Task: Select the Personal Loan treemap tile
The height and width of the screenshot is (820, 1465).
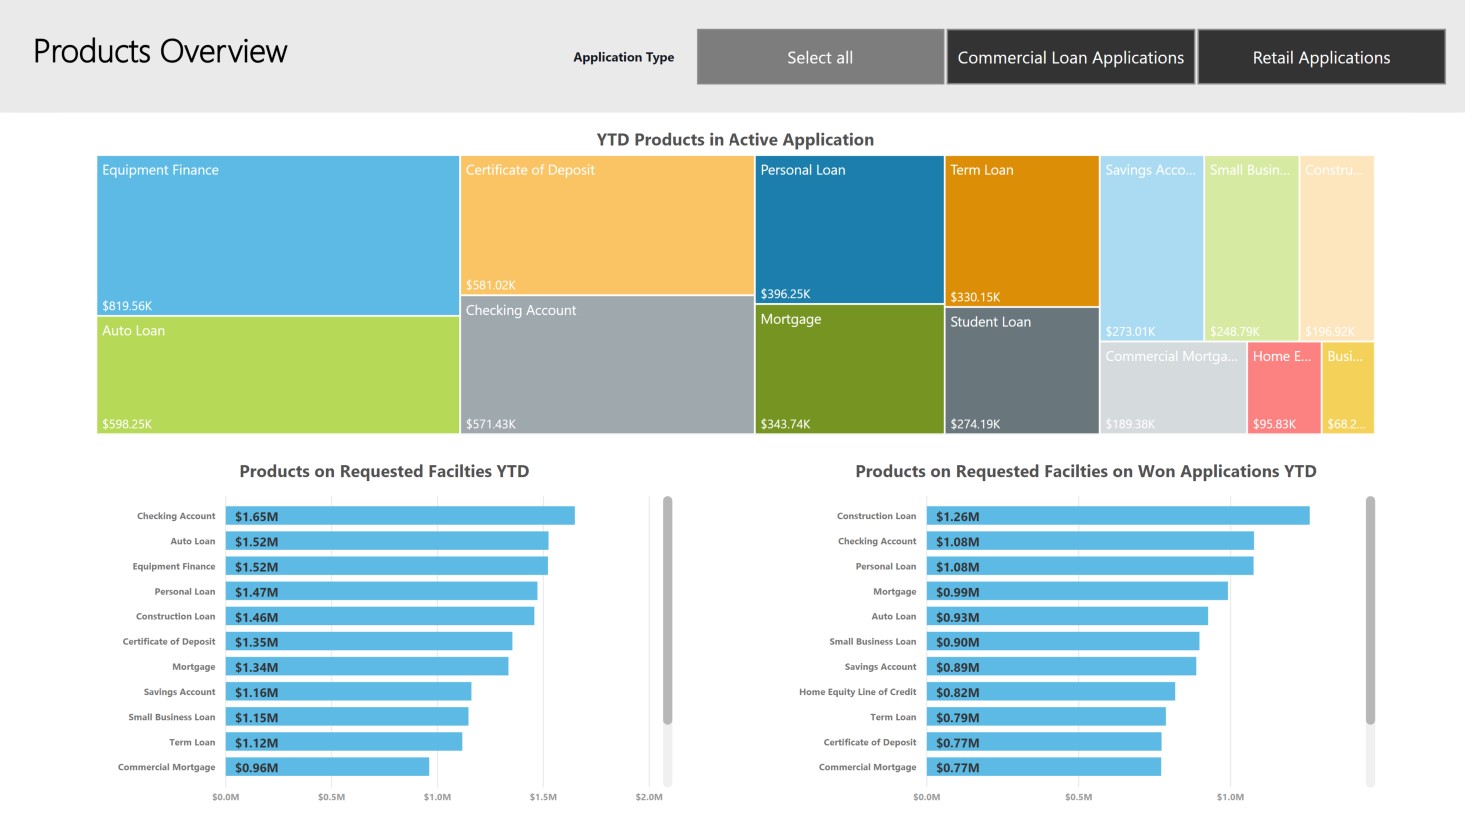Action: click(849, 229)
